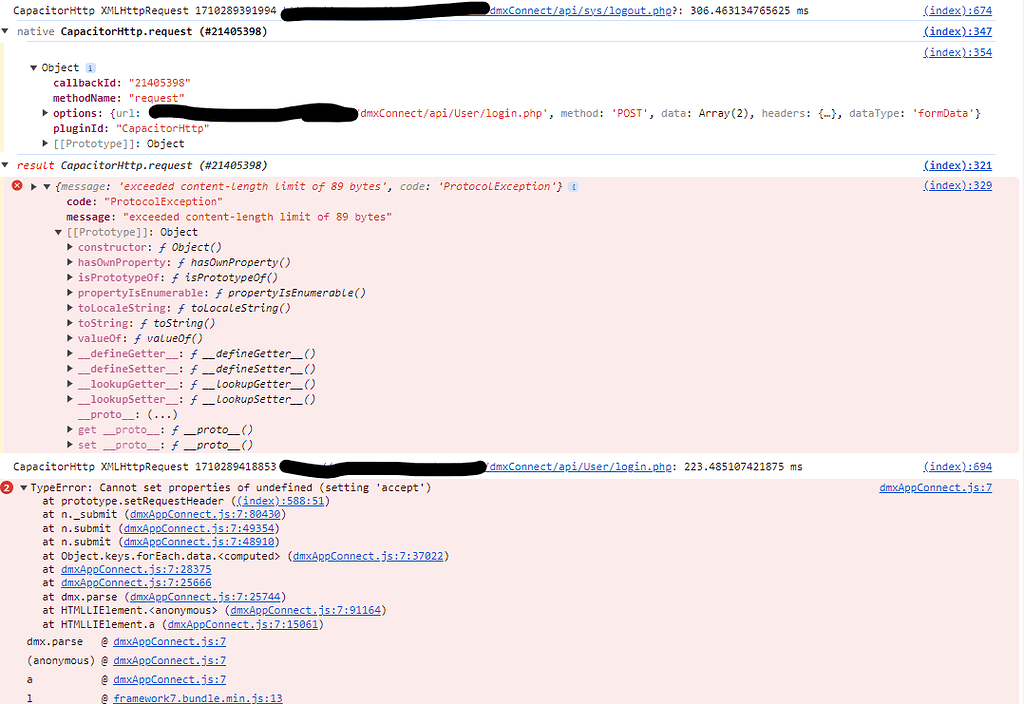Expand the __defineSetter__ entry
Viewport: 1024px width, 704px height.
(x=70, y=369)
